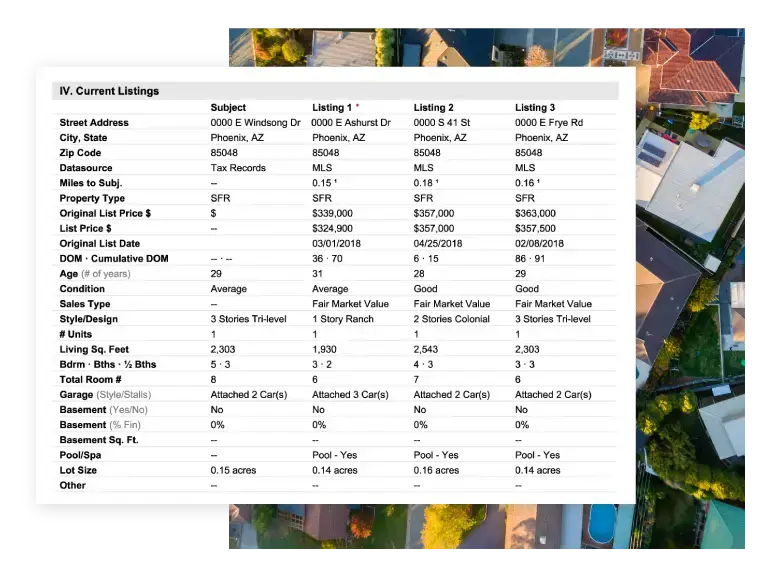Click the '0.15 acres' lot size

(x=233, y=470)
